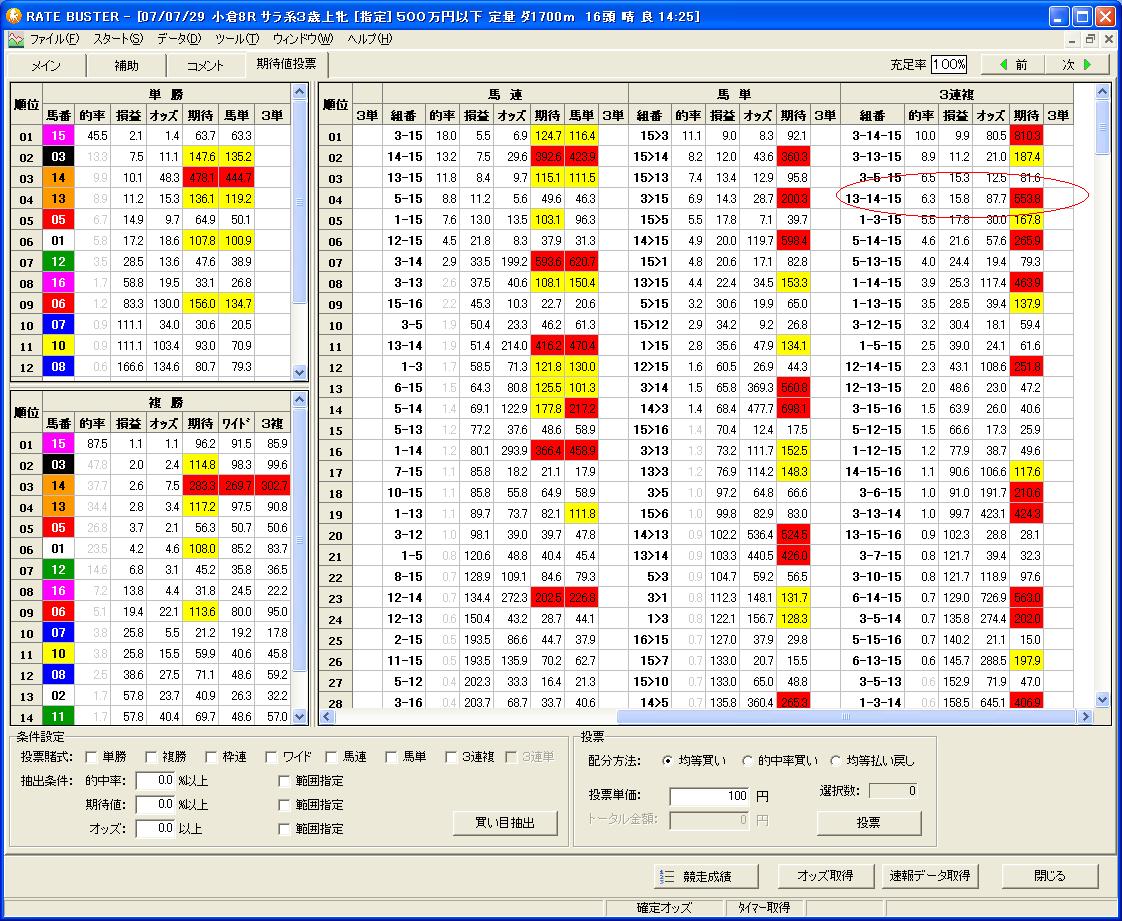Screen dimensions: 1122x921
Task: Check 範囲指定 for 的中率 condition
Action: point(284,781)
